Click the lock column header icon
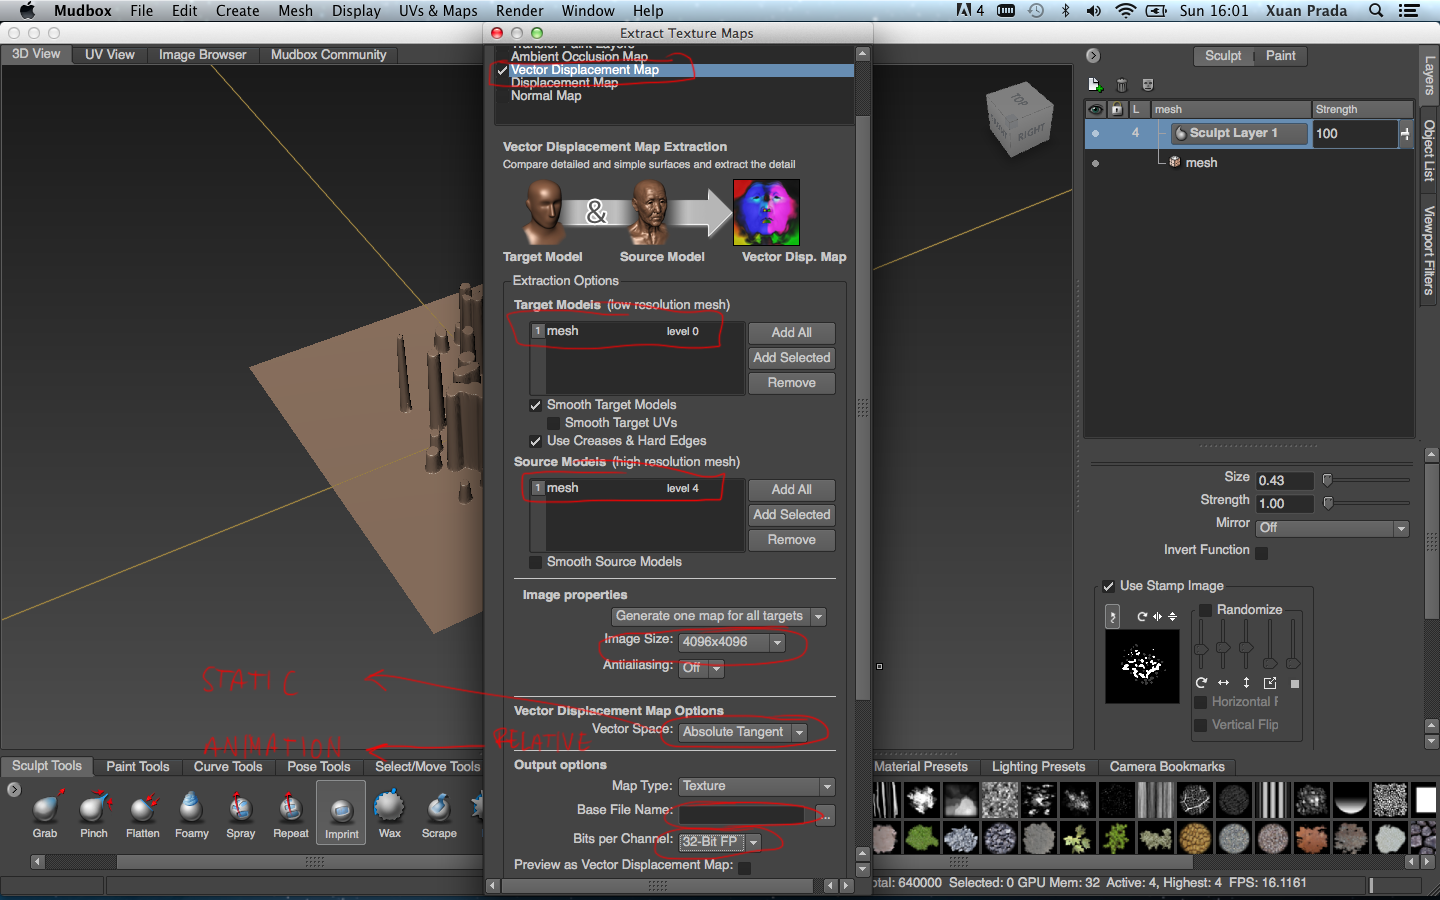This screenshot has height=900, width=1440. coord(1117,109)
